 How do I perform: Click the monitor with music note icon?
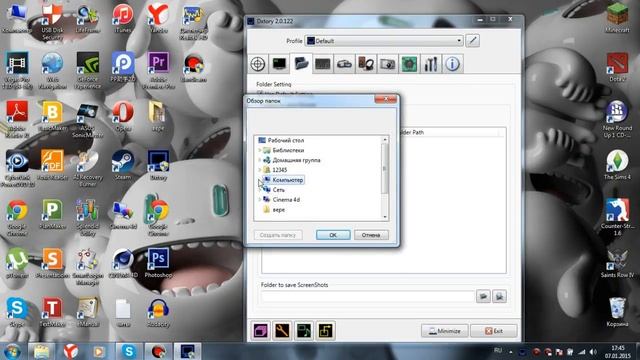point(304,331)
